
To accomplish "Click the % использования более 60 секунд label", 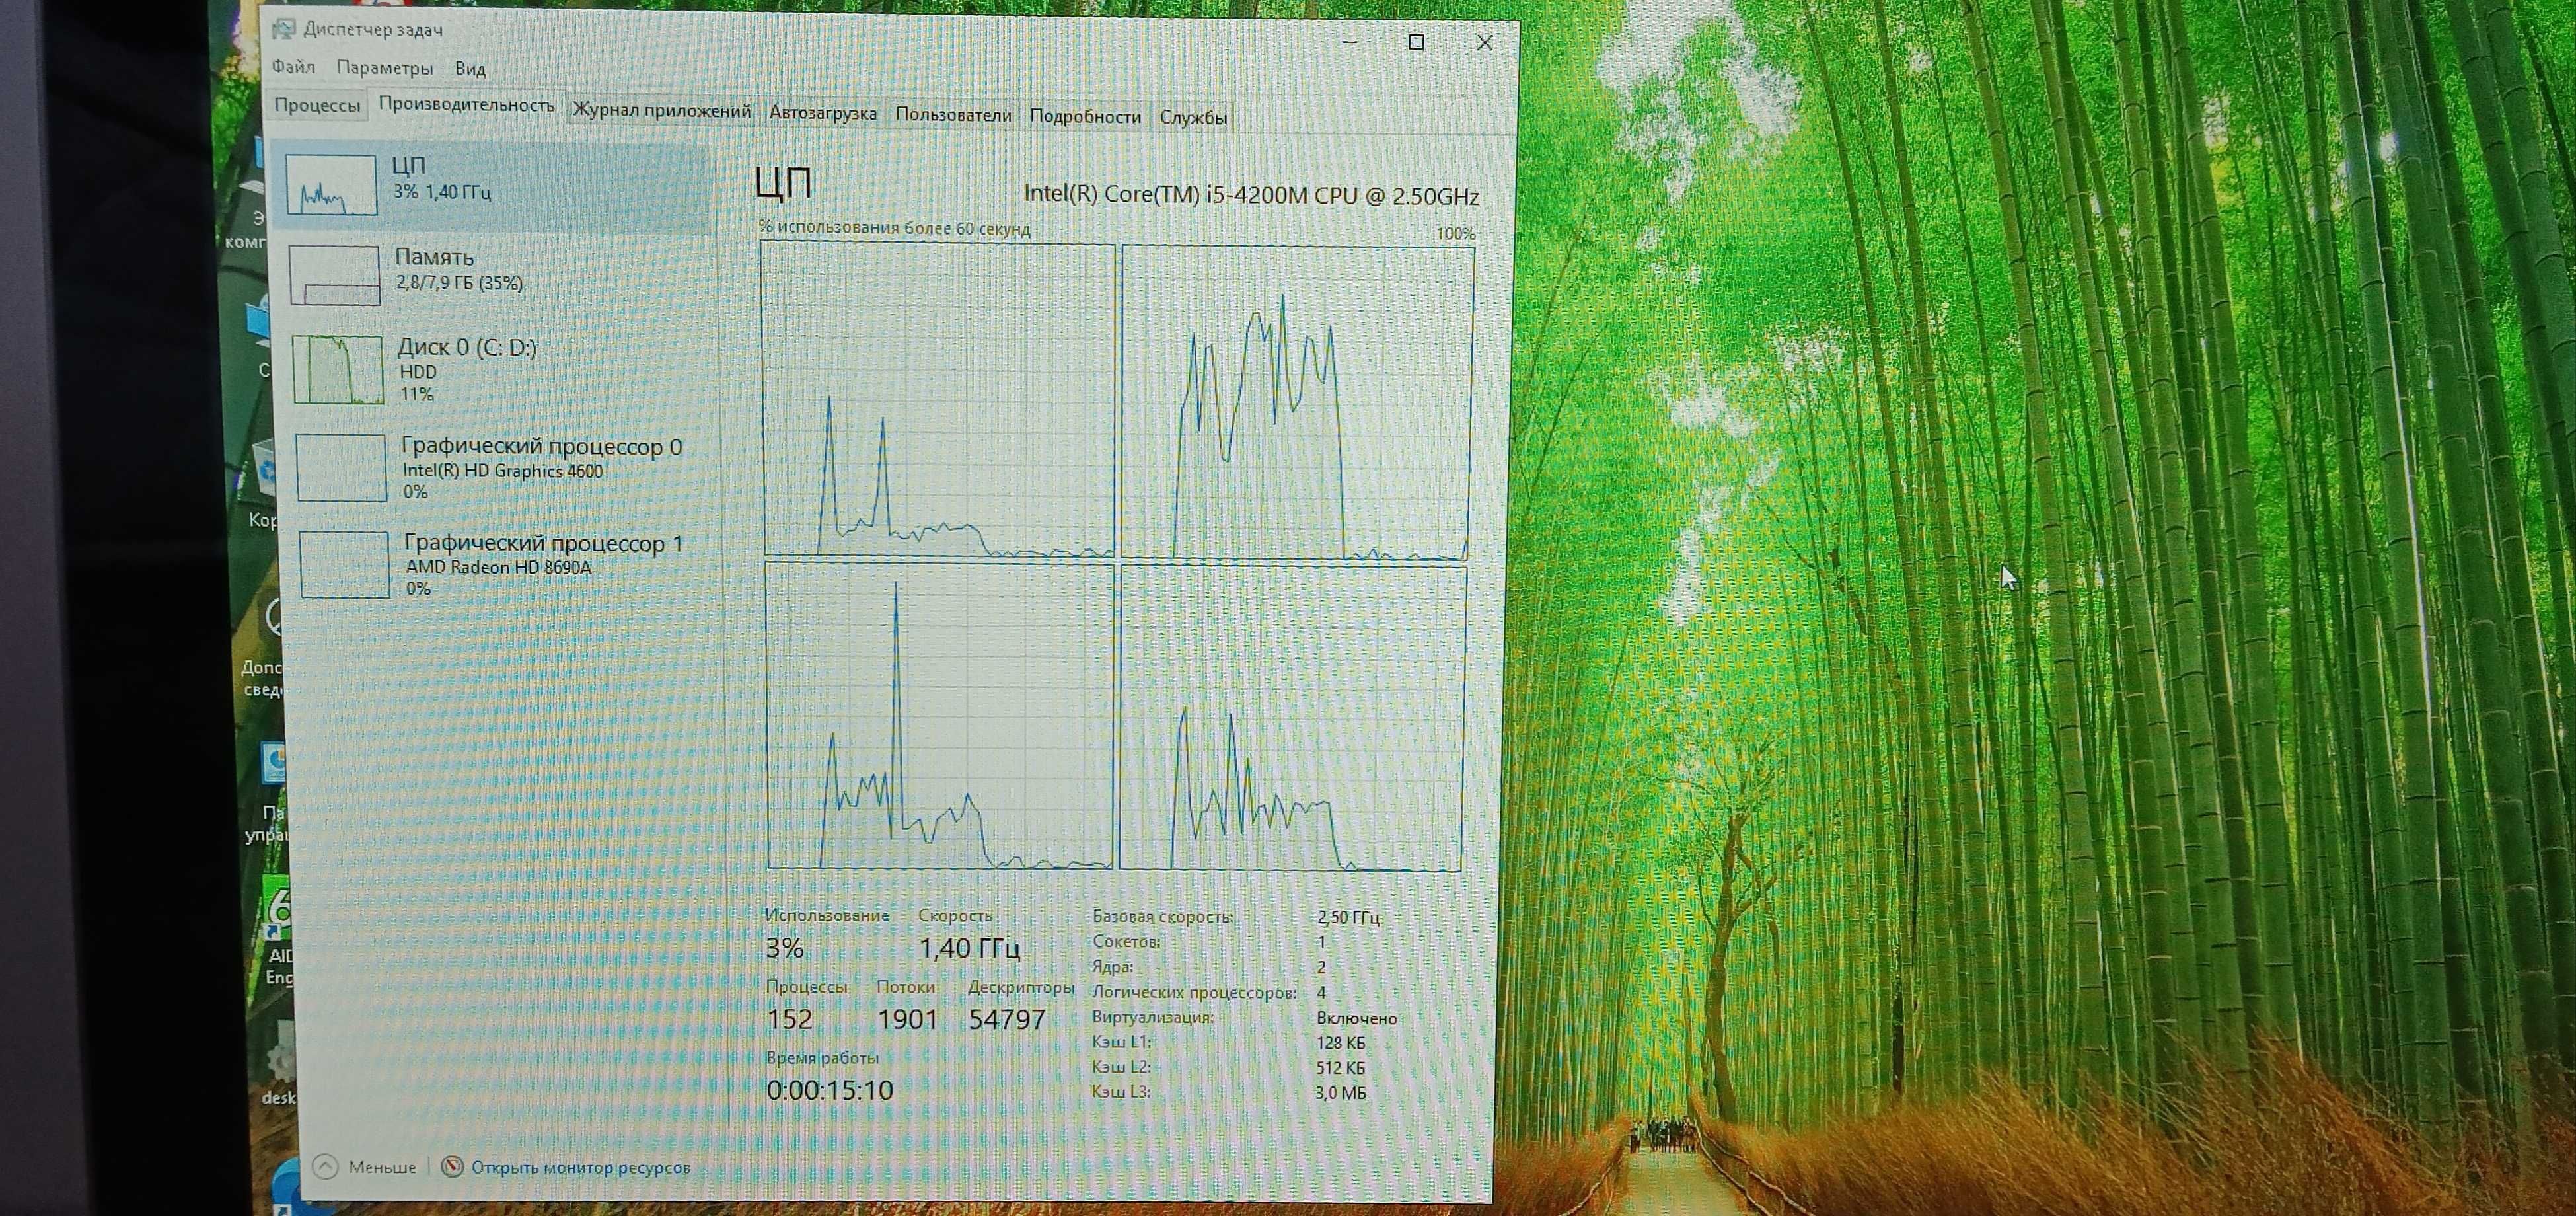I will pyautogui.click(x=894, y=228).
